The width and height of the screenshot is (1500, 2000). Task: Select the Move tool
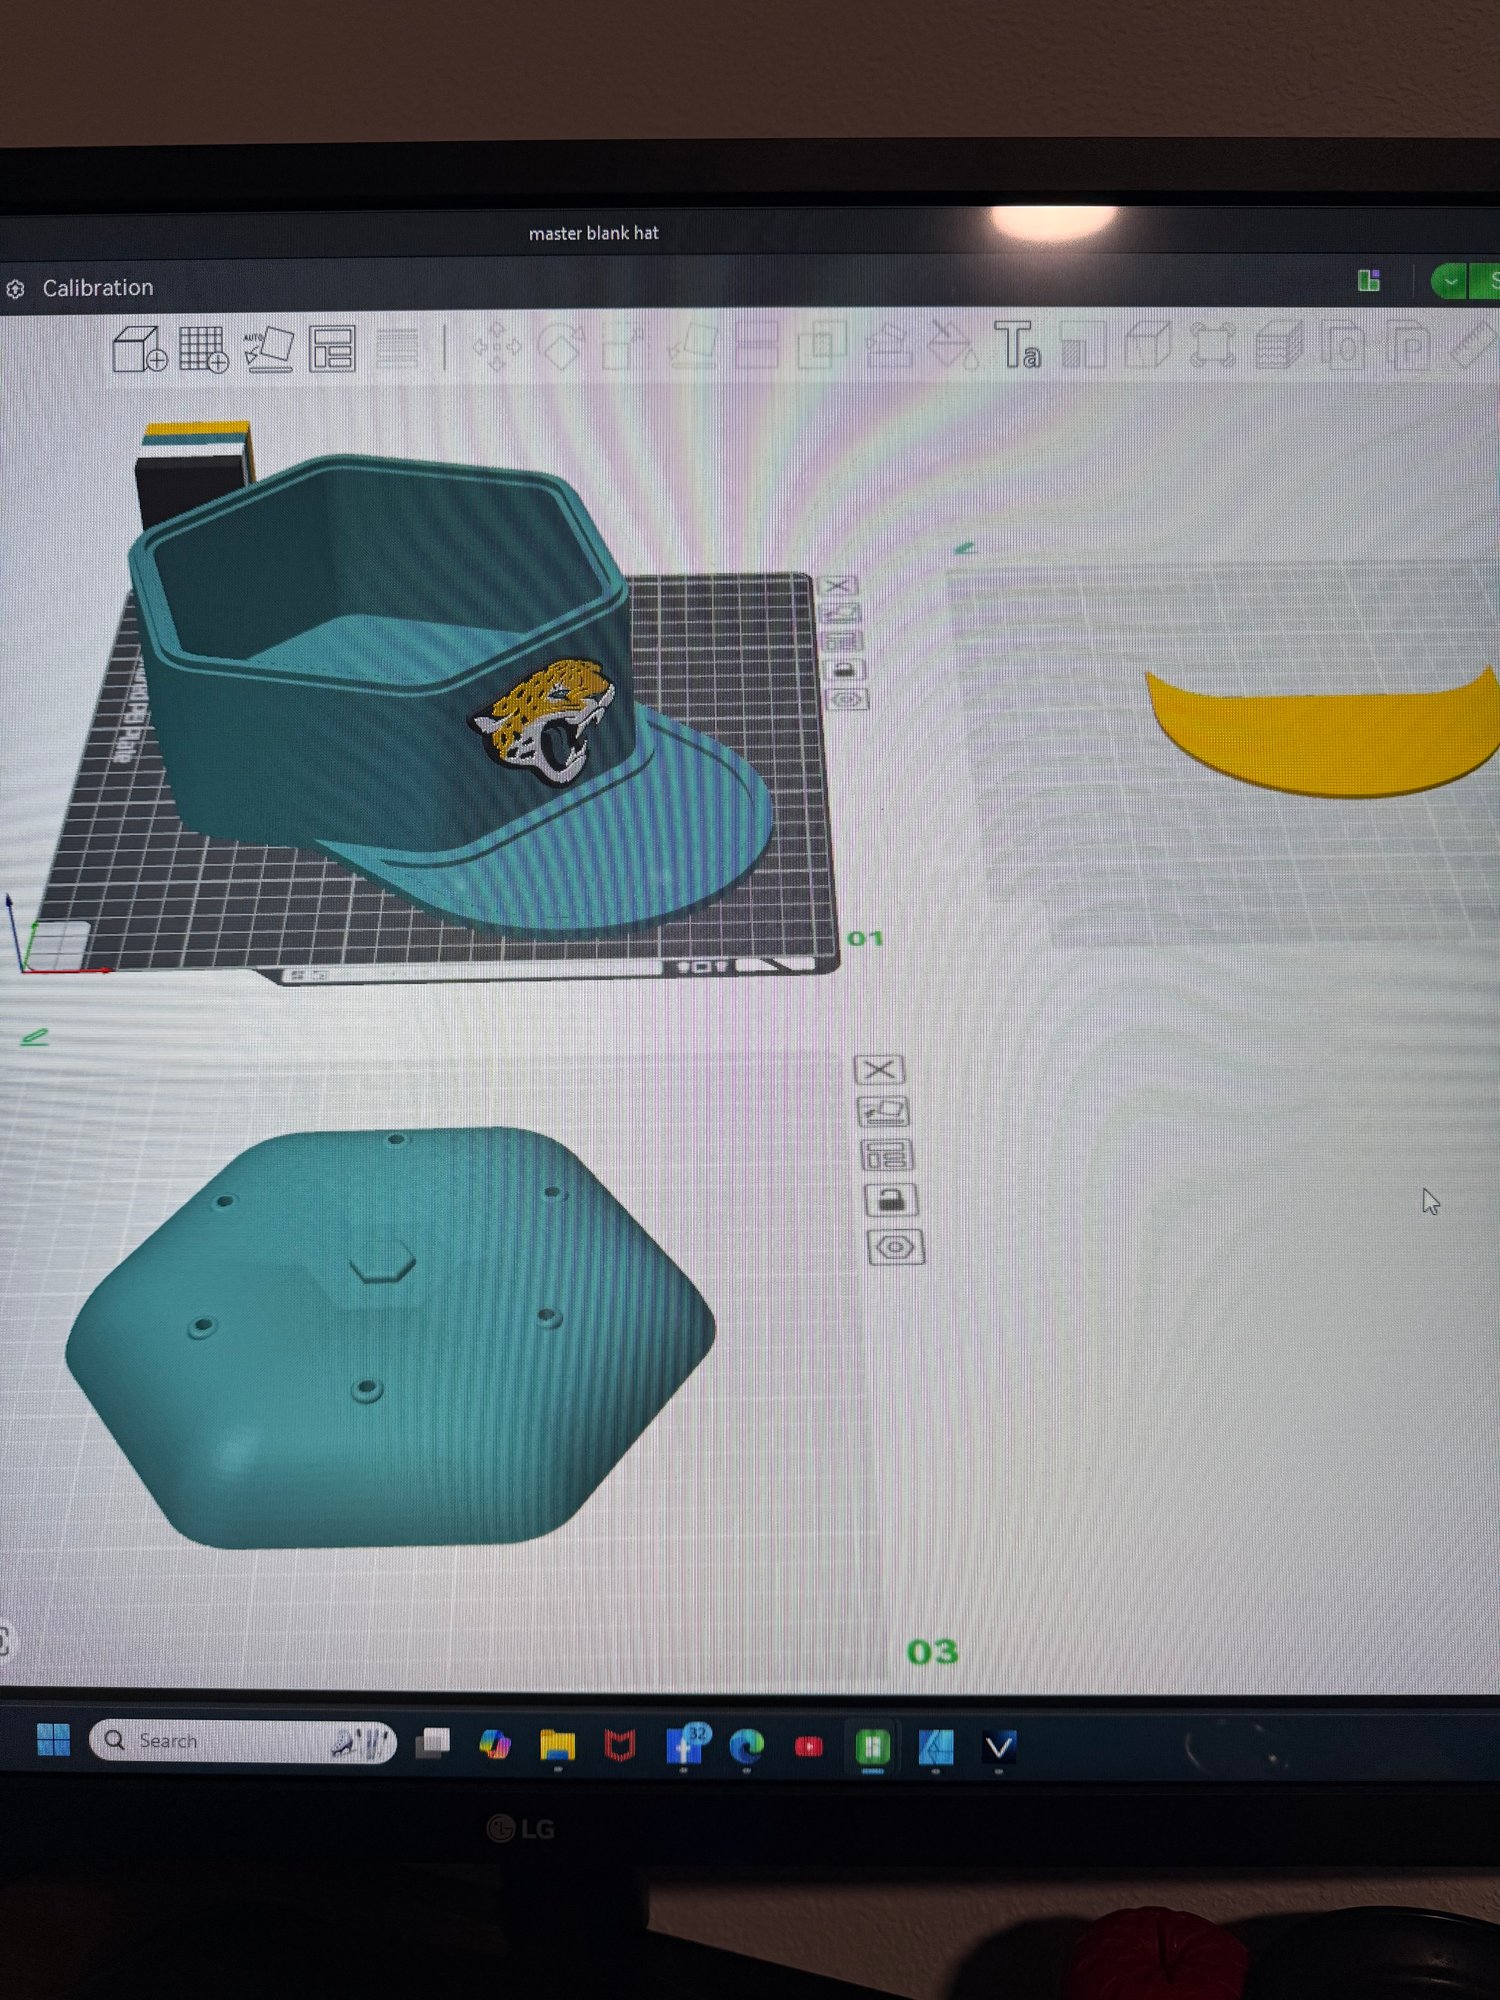pos(497,348)
